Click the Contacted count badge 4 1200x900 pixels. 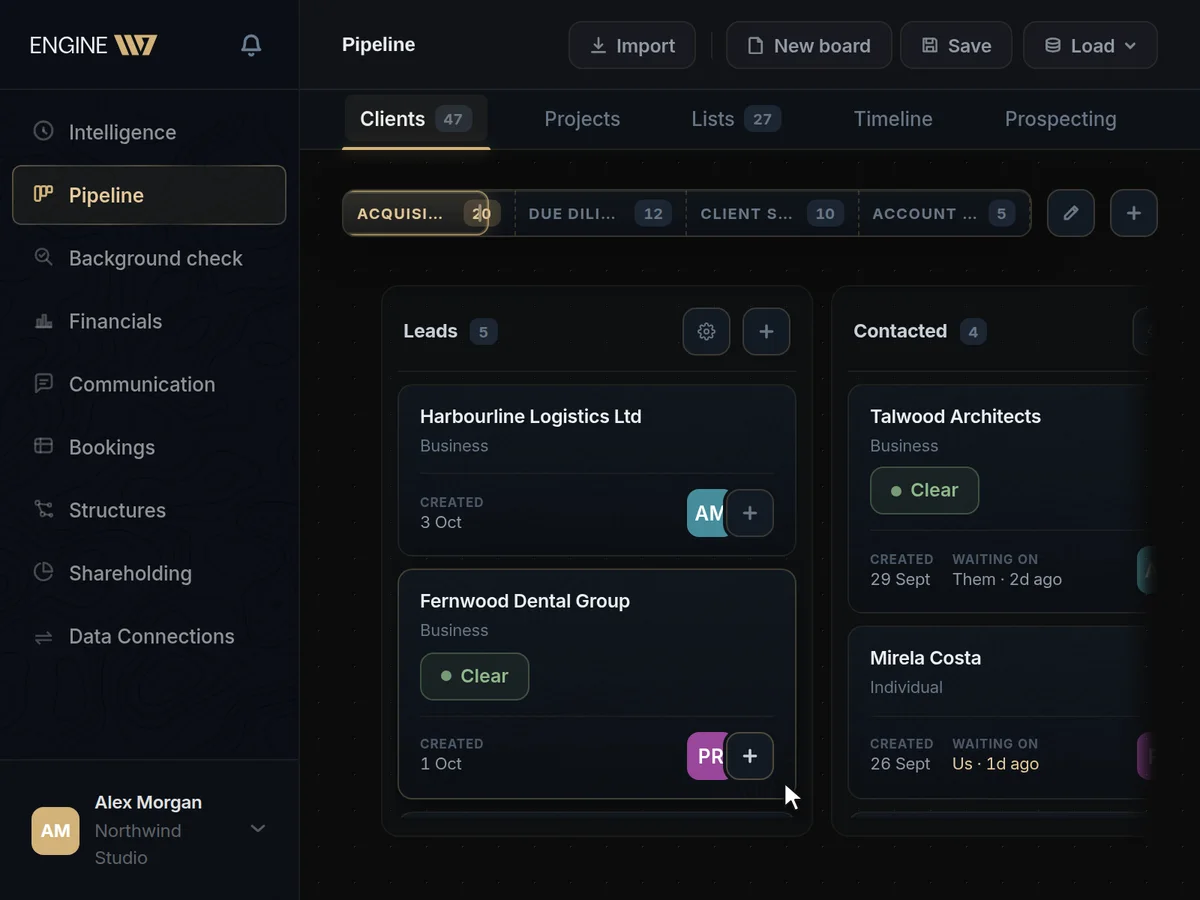click(973, 332)
